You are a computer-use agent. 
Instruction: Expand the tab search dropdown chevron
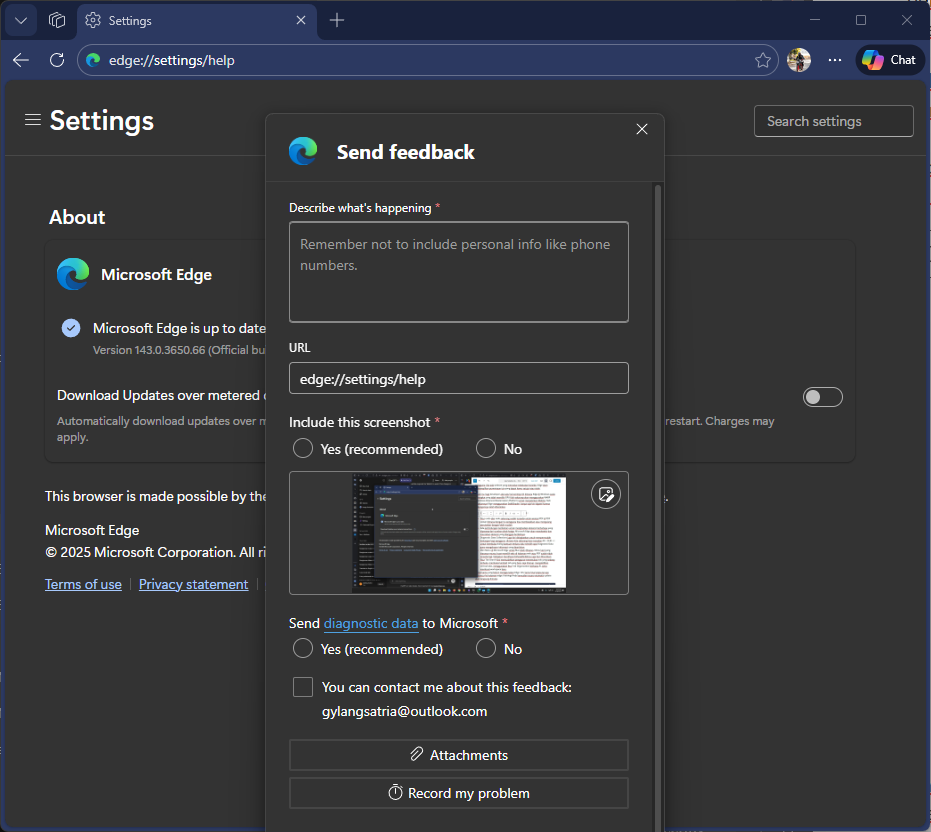click(20, 20)
